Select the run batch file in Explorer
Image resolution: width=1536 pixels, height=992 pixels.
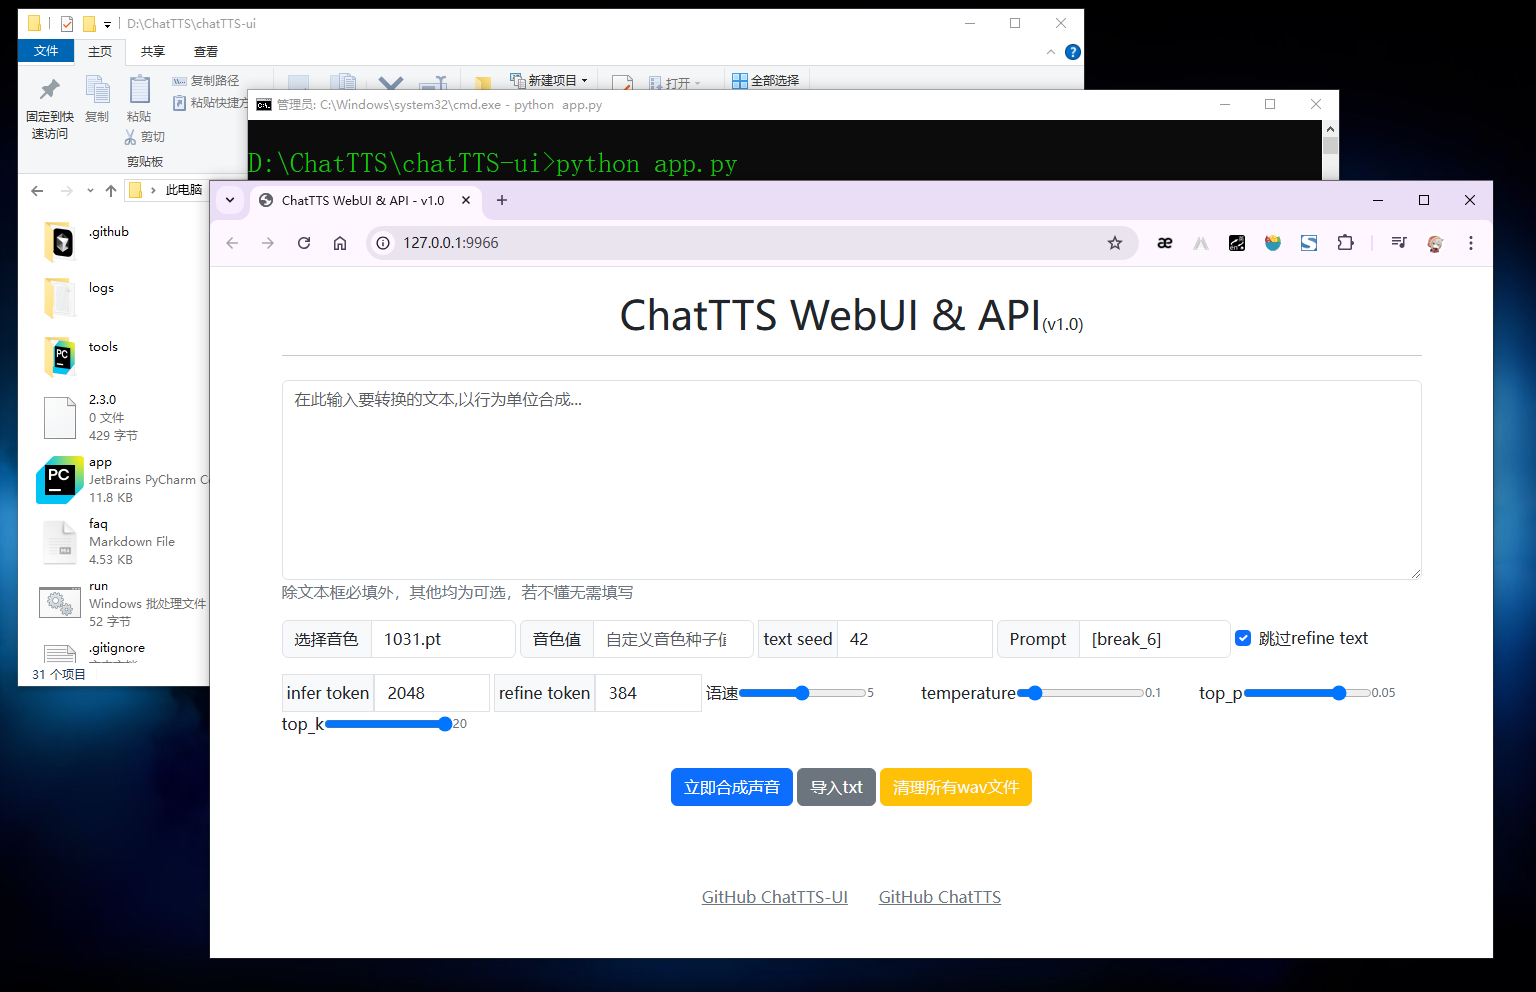(122, 603)
